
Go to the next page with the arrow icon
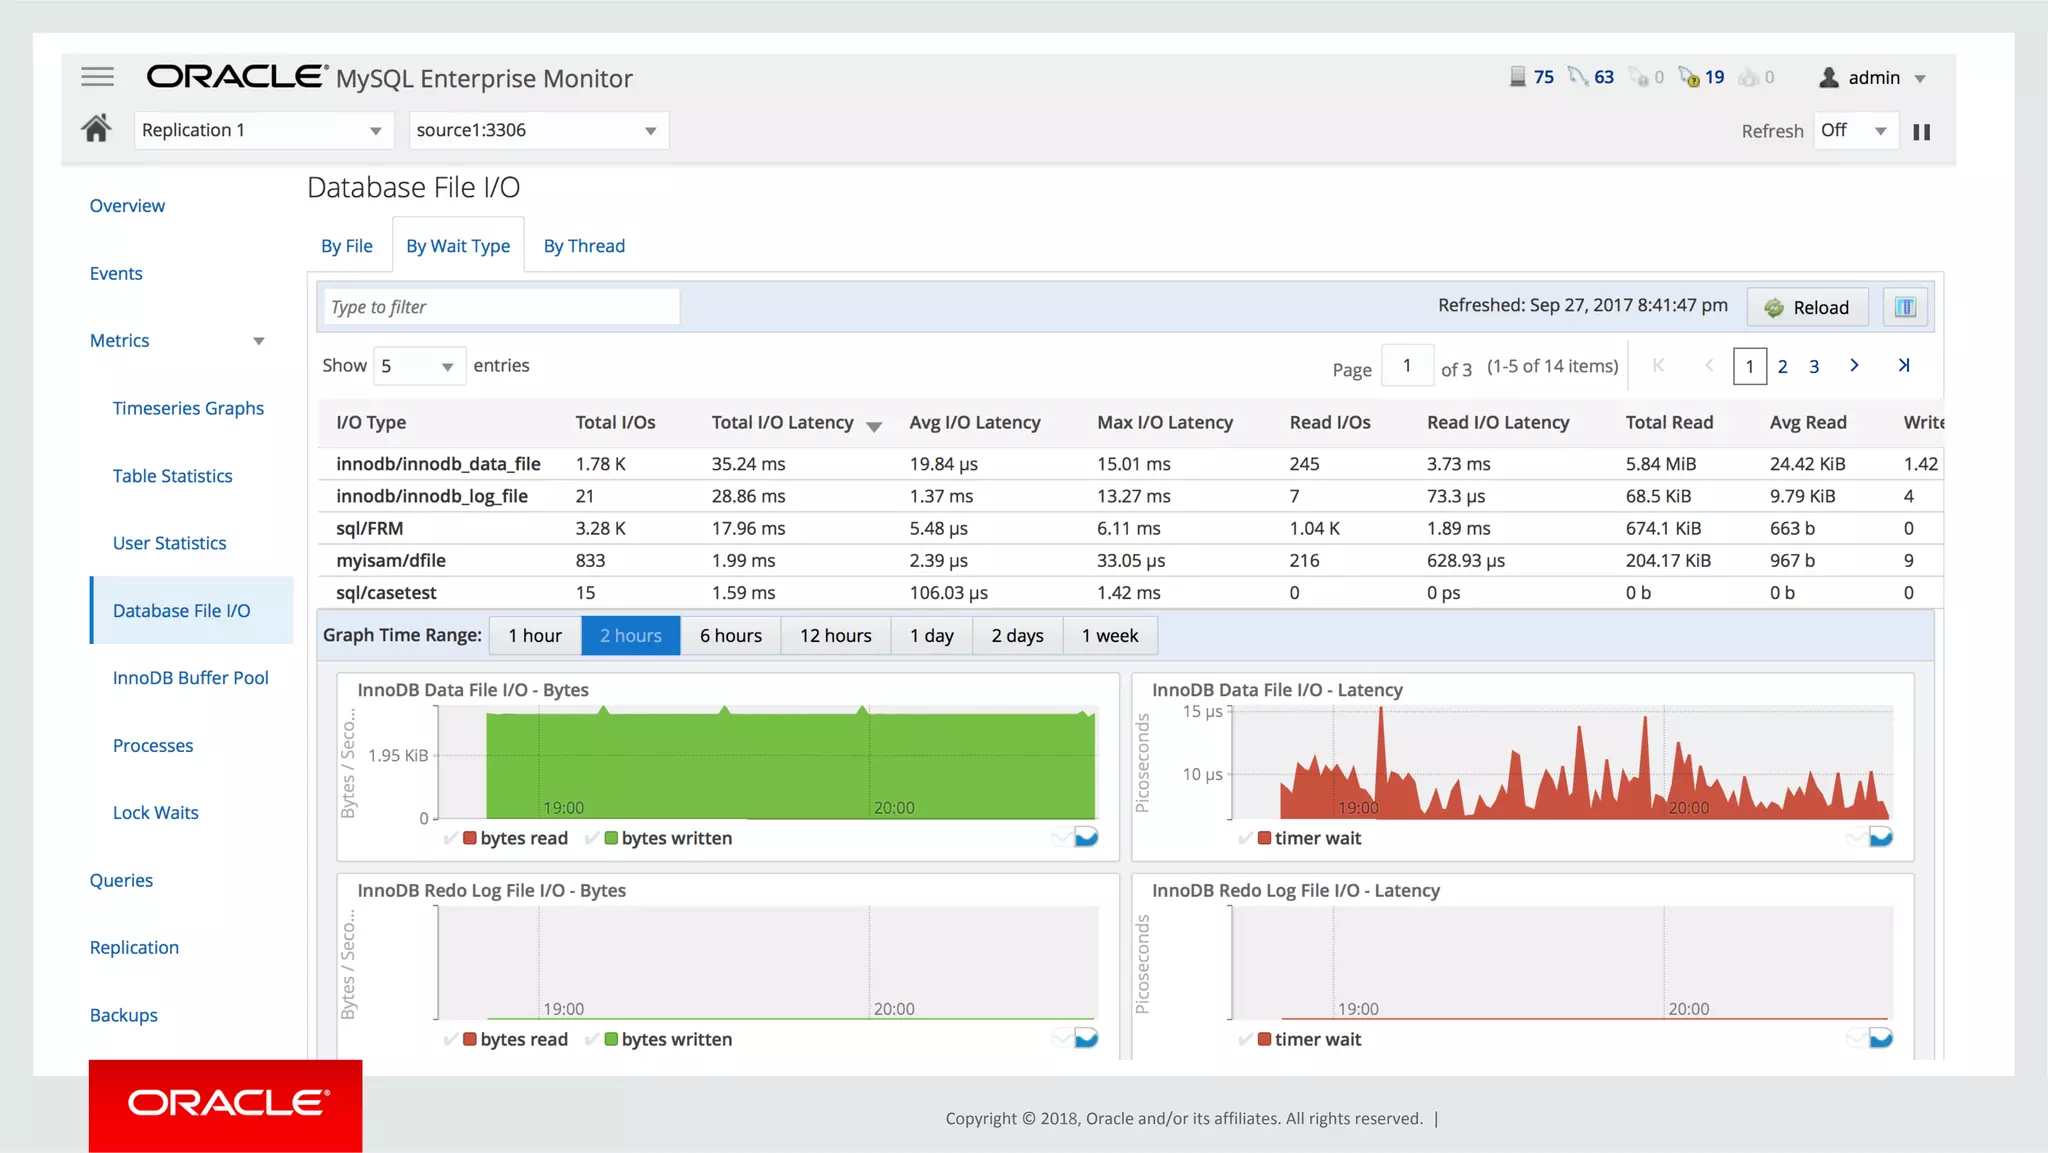tap(1854, 366)
